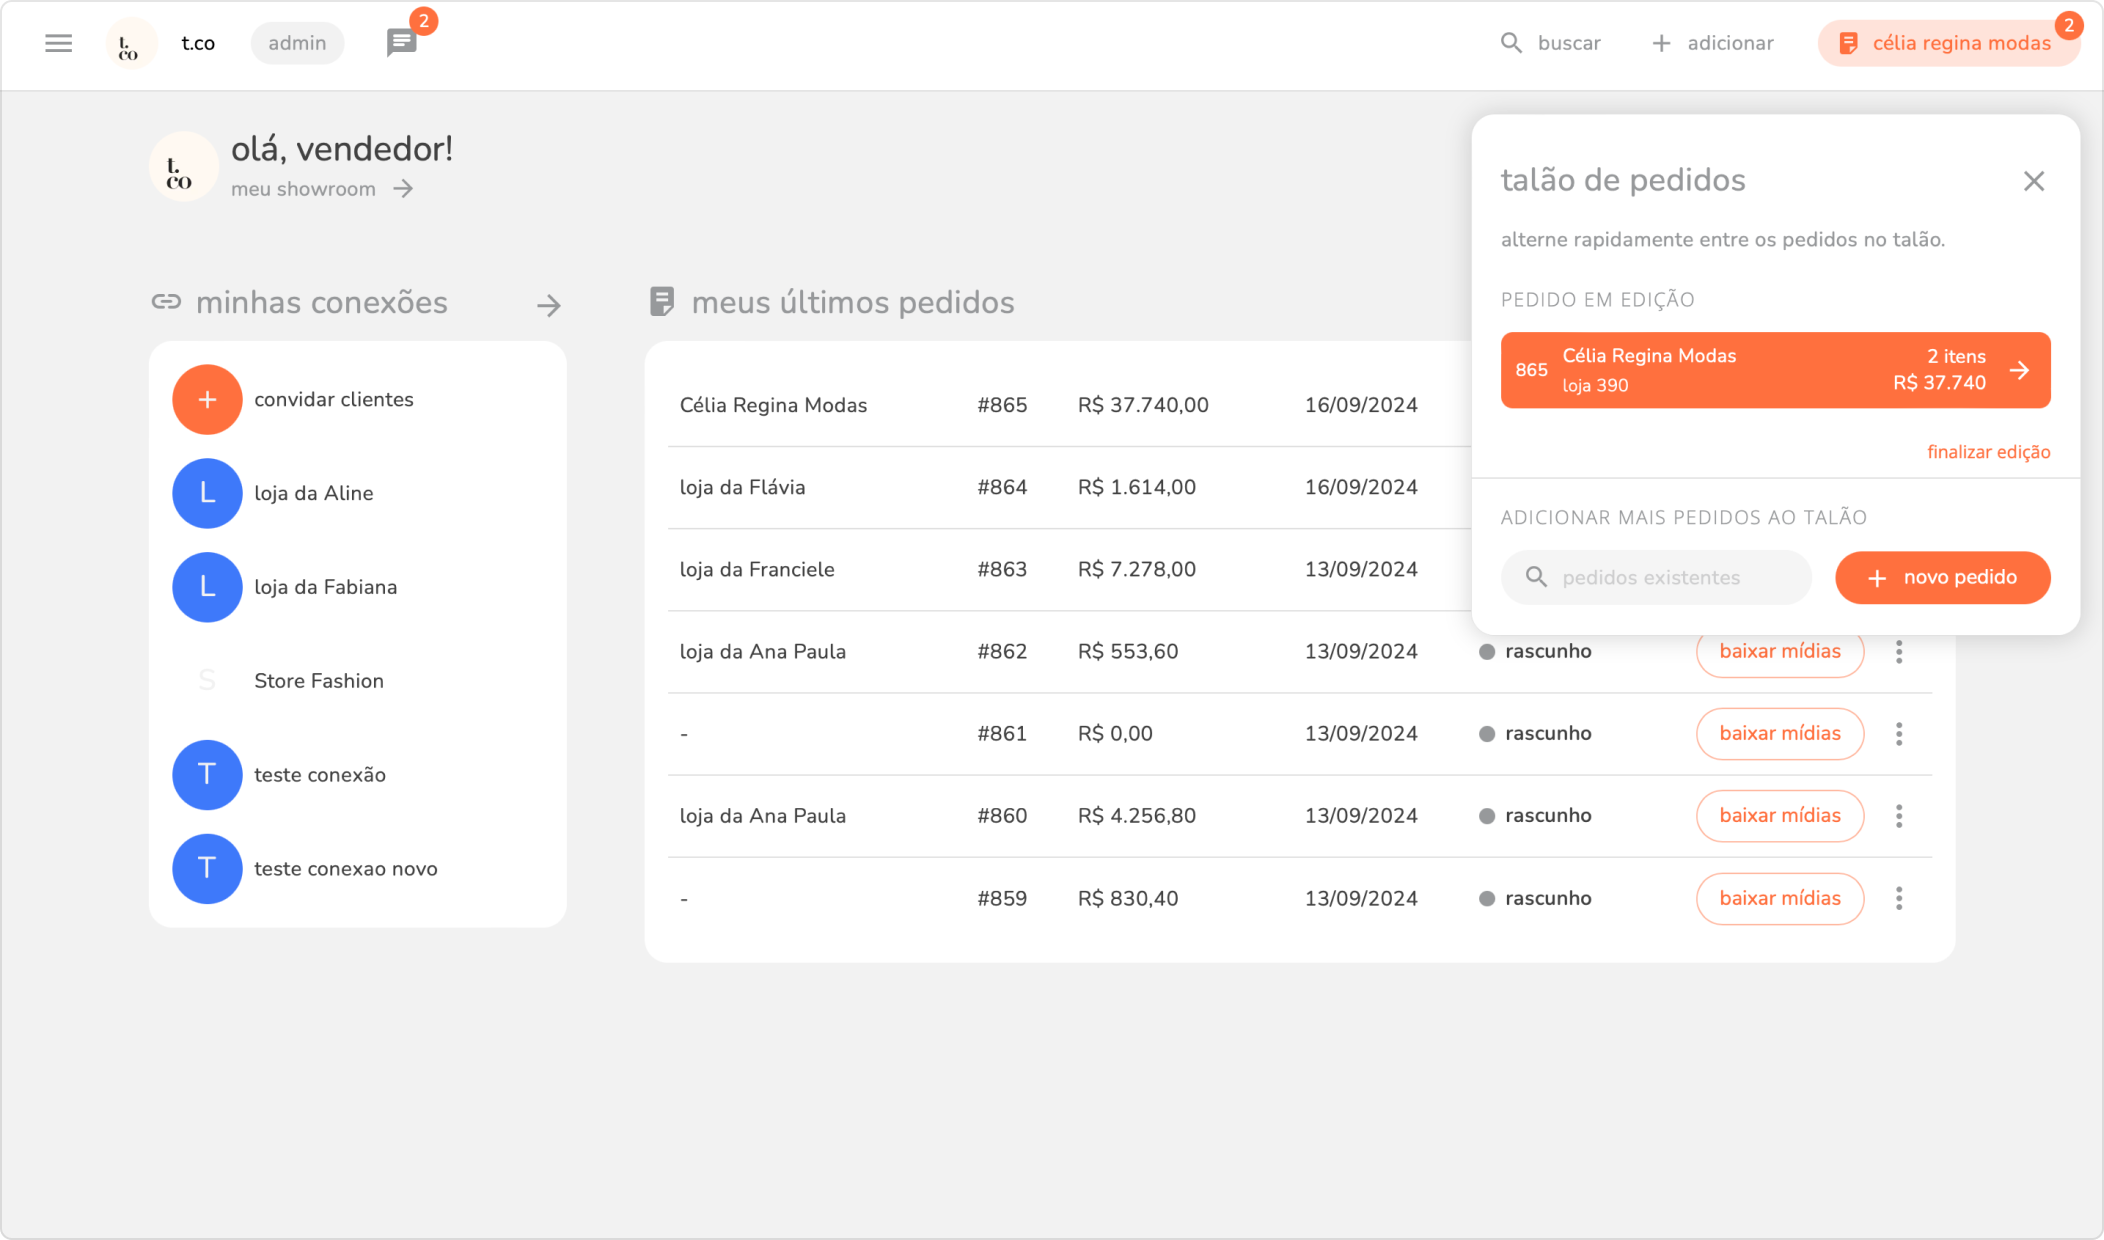Image resolution: width=2104 pixels, height=1240 pixels.
Task: Click baixar mídias for order #861
Action: [x=1779, y=734]
